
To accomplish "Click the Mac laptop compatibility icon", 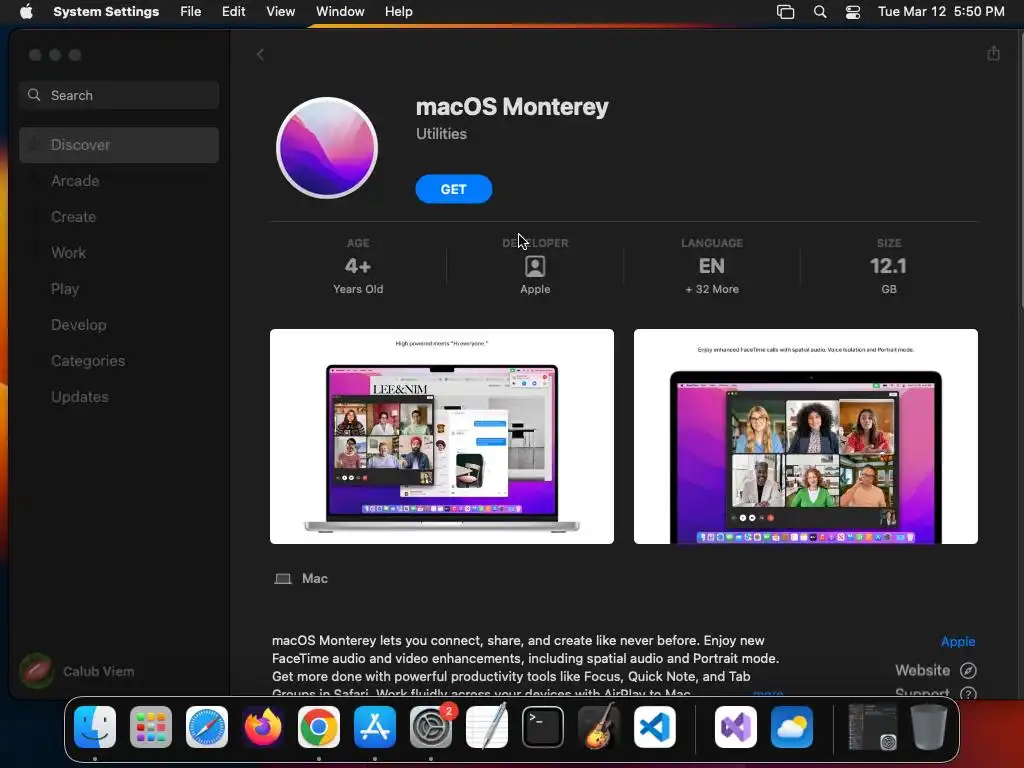I will 283,579.
